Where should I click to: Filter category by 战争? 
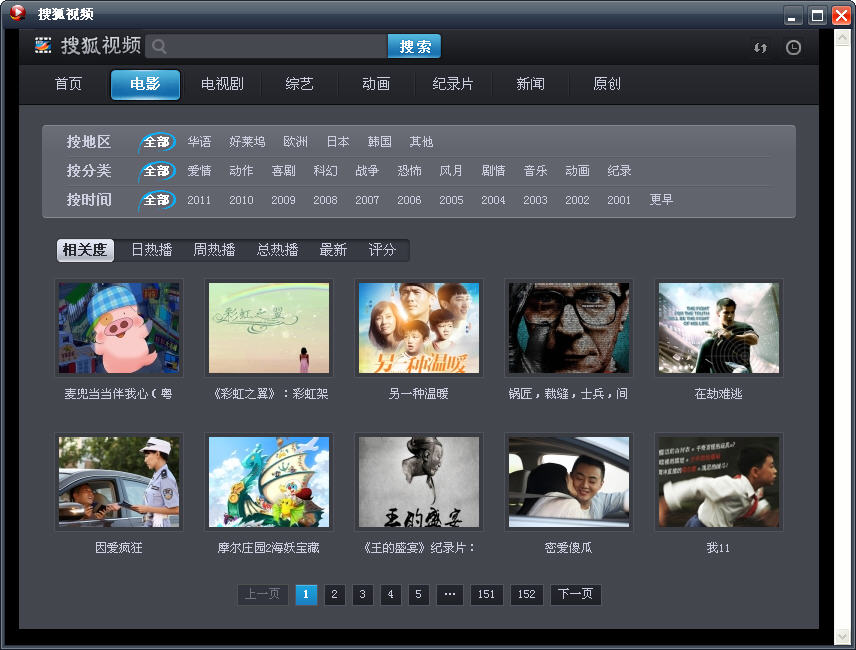(x=367, y=171)
